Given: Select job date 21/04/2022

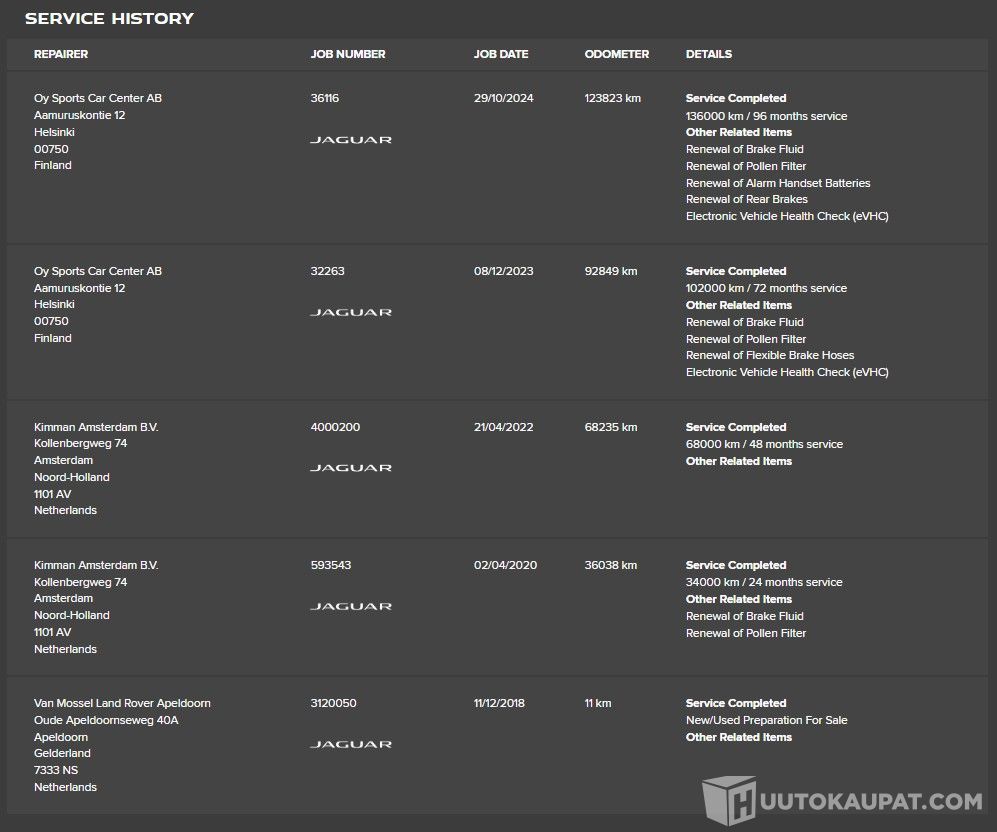Looking at the screenshot, I should 504,427.
